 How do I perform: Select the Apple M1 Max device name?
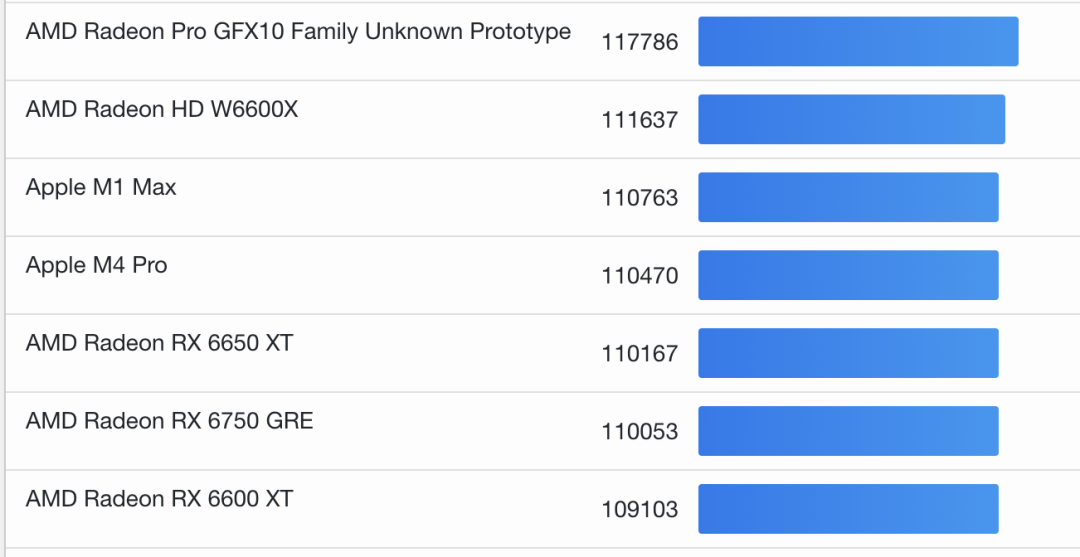tap(101, 188)
